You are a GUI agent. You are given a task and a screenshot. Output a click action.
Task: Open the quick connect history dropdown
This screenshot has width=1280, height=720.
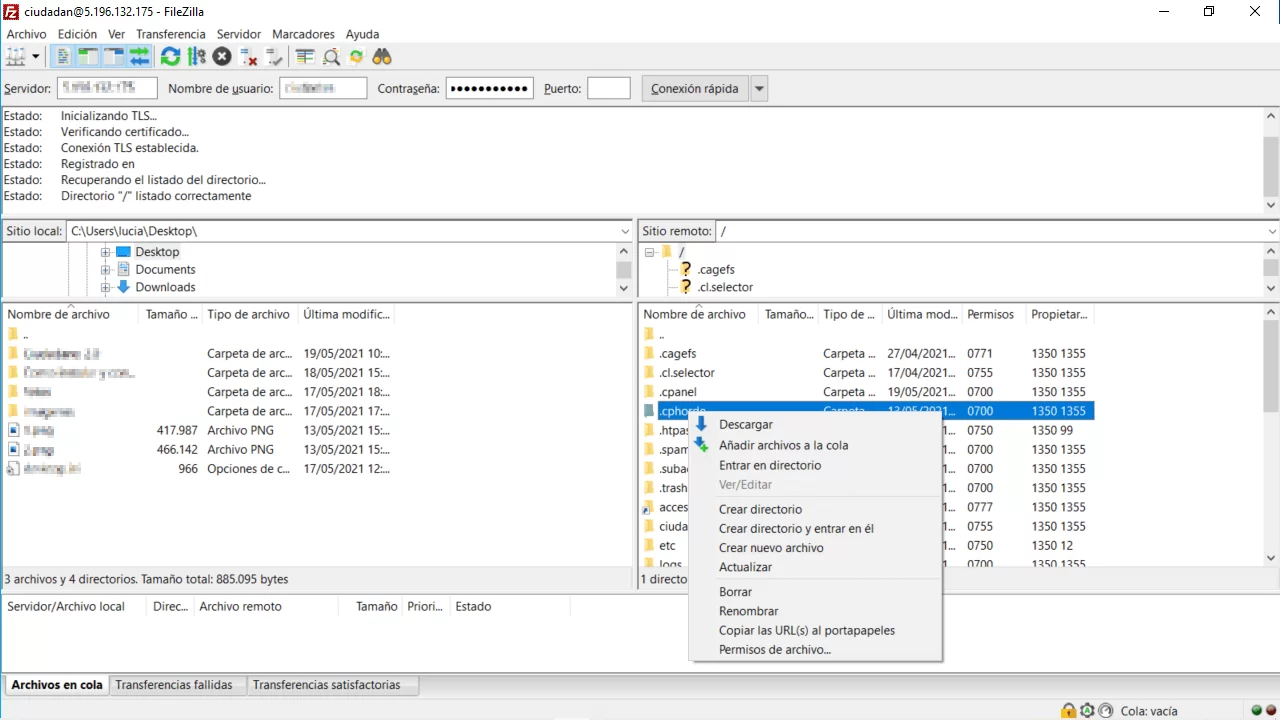pyautogui.click(x=759, y=88)
